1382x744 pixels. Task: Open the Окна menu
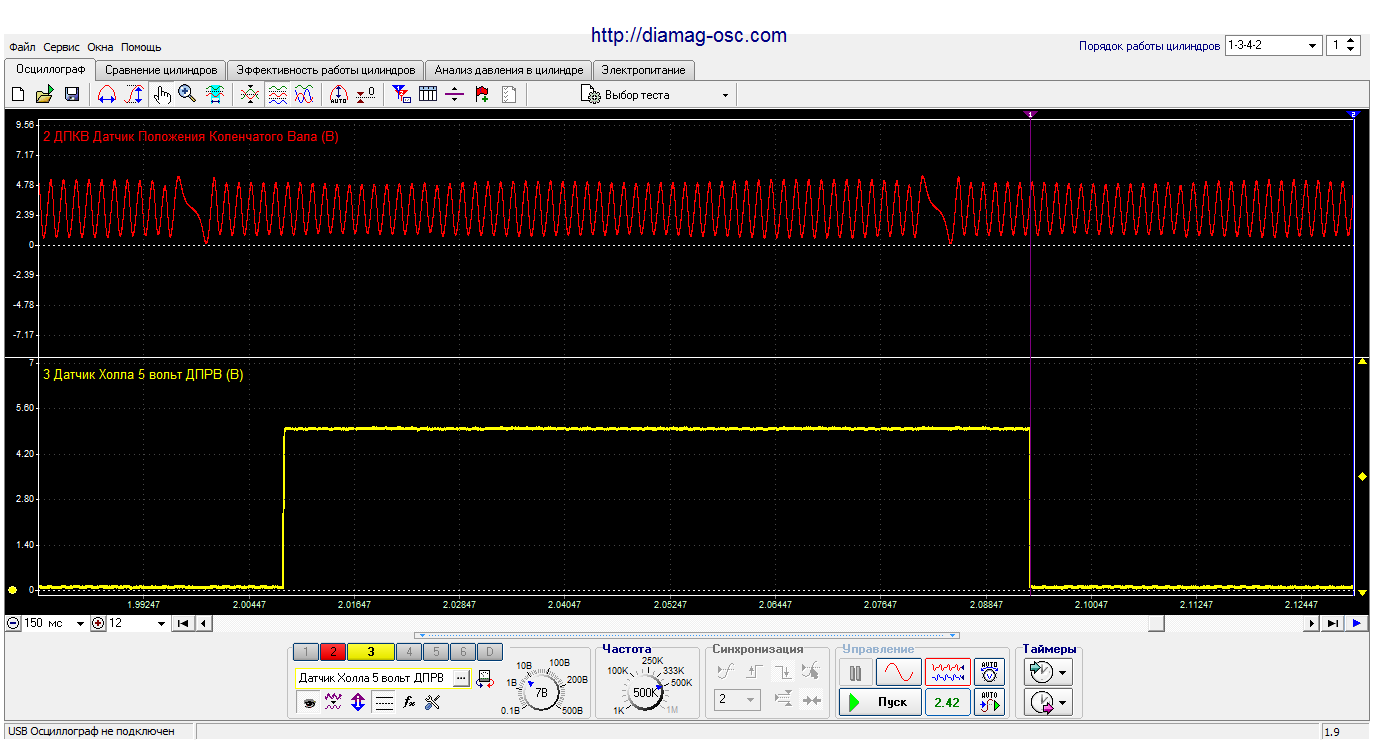click(100, 47)
